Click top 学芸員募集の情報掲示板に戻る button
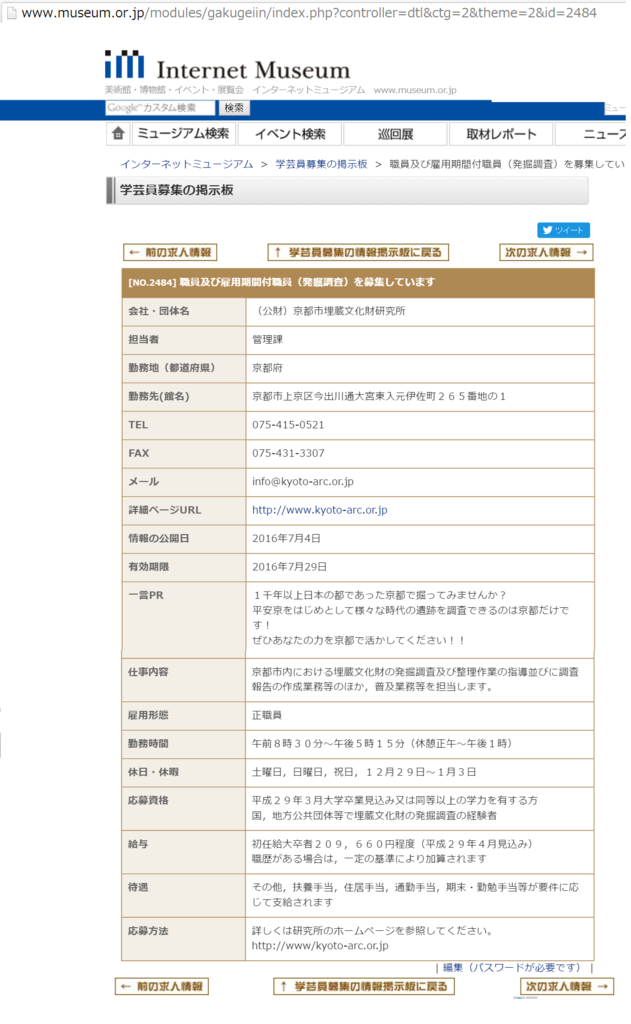This screenshot has height=1024, width=631. point(358,252)
